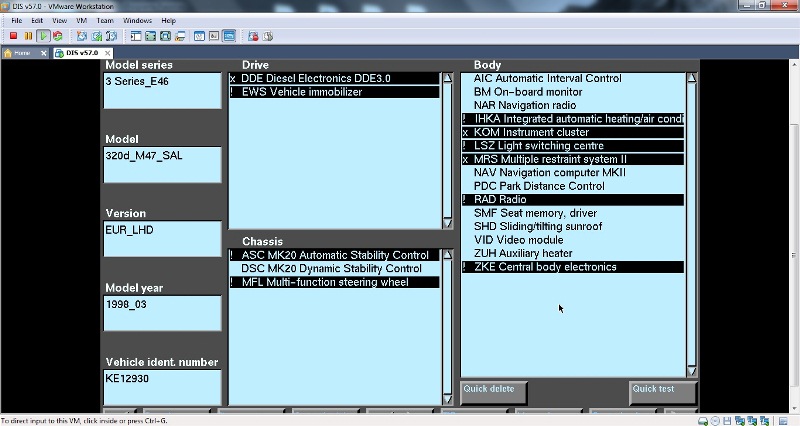Click Chassis list scroll up arrow
Screen dimensions: 800x426
click(447, 255)
